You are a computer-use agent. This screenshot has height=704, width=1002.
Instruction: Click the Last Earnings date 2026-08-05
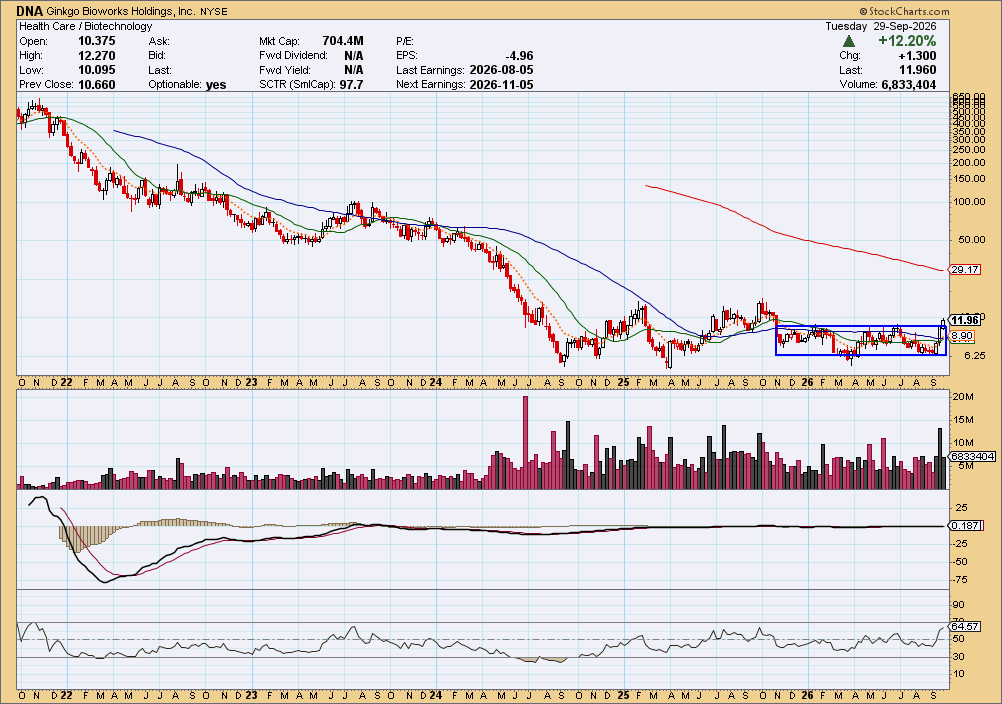[501, 70]
